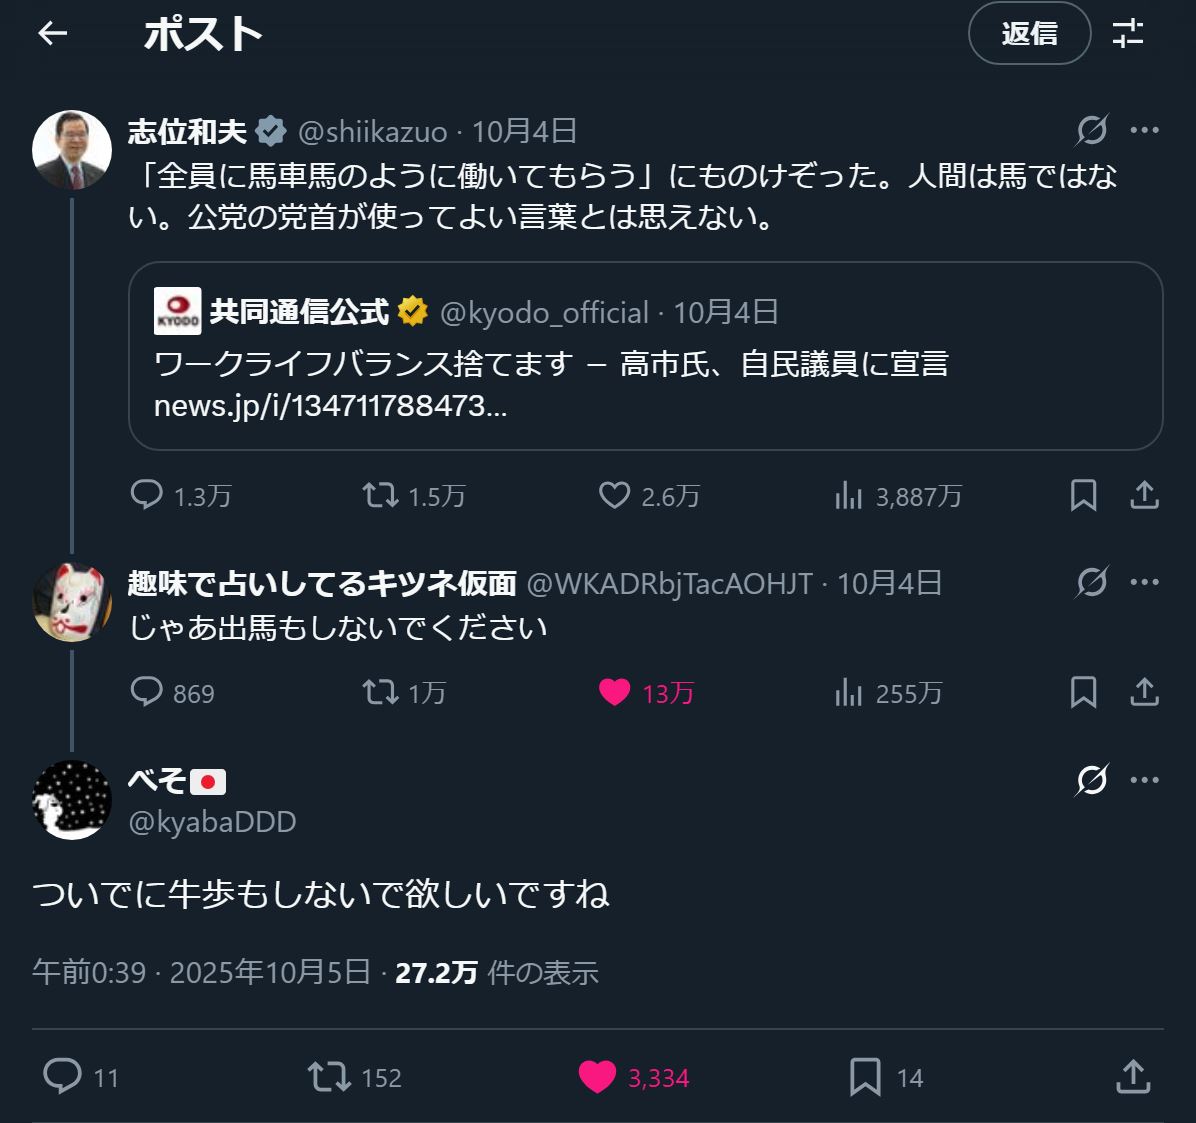
Task: Bookmark 志位和夫's post
Action: pos(1084,495)
